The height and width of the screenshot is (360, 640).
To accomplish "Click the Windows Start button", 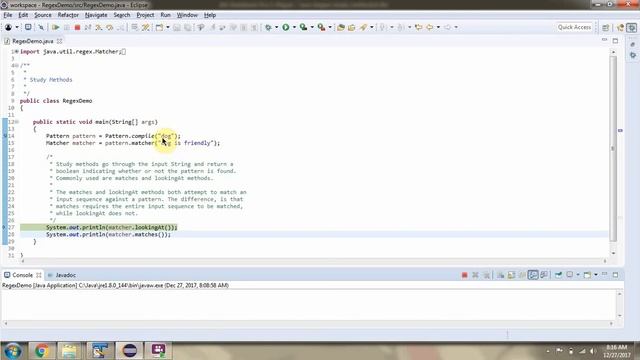I will [13, 351].
